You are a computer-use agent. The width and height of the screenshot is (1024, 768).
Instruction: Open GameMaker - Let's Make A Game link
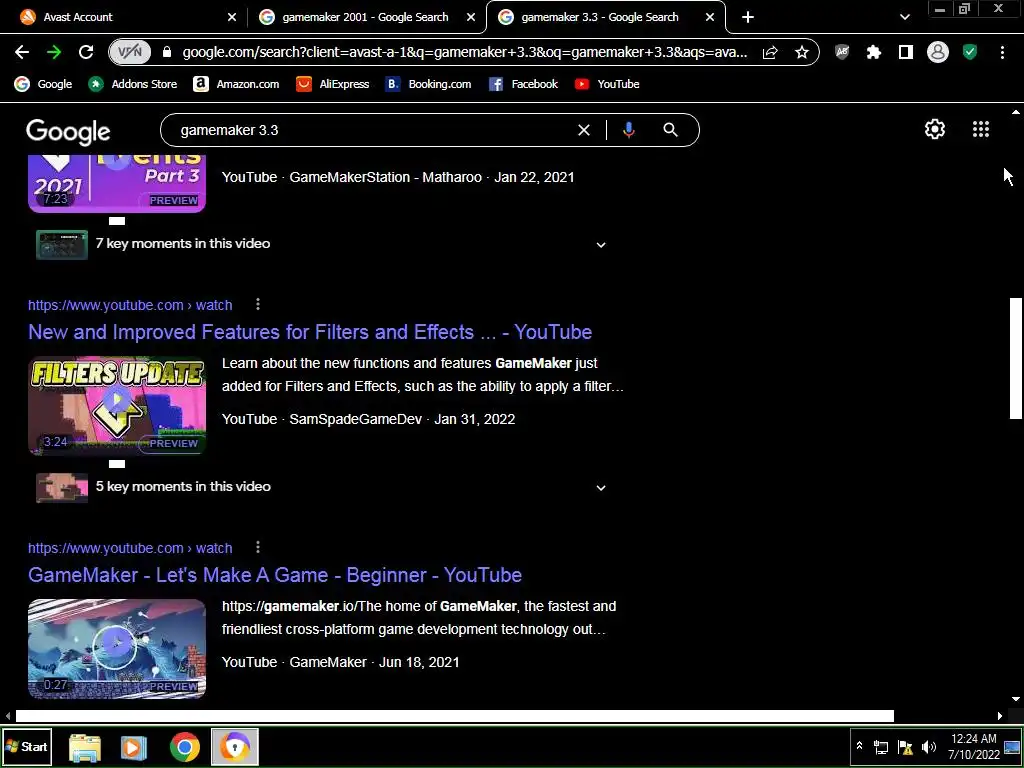click(275, 575)
